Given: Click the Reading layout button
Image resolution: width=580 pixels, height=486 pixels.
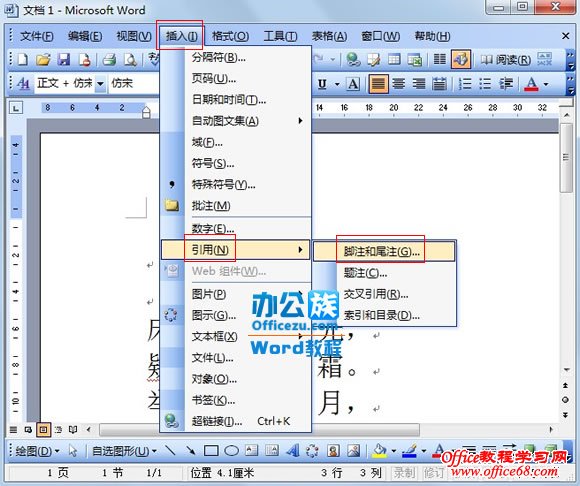Looking at the screenshot, I should coord(505,60).
